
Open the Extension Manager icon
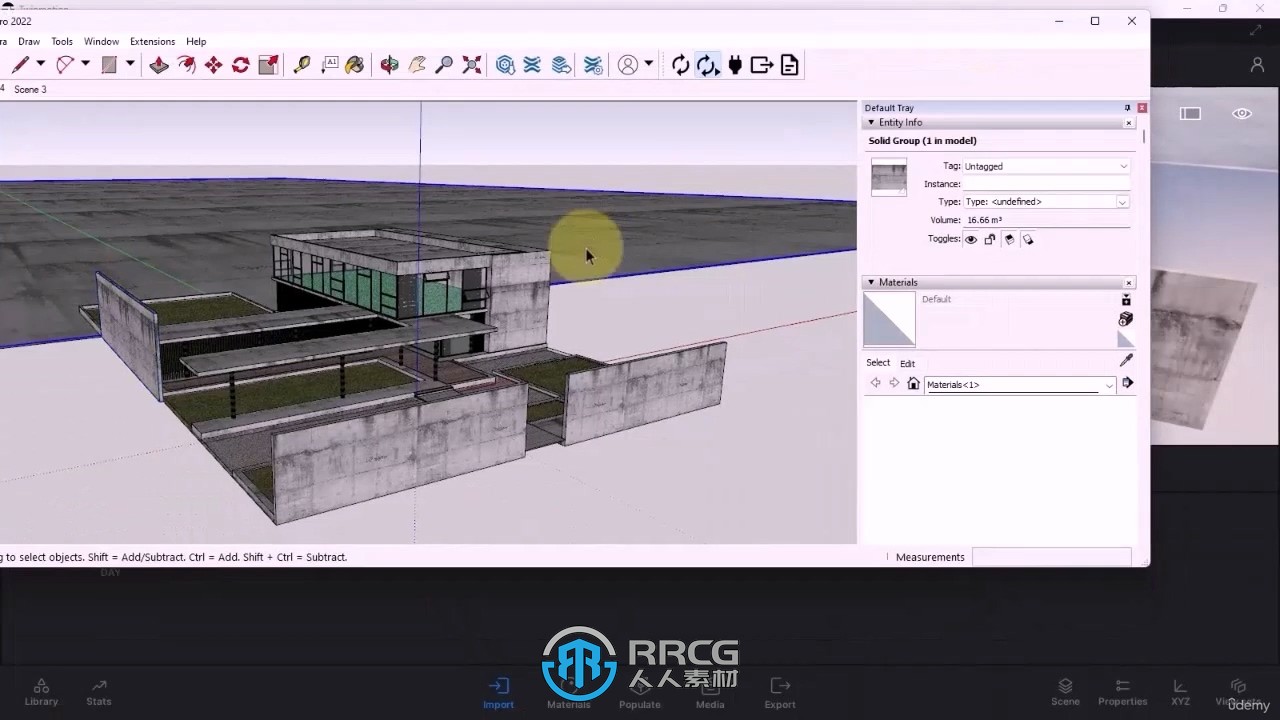point(593,65)
